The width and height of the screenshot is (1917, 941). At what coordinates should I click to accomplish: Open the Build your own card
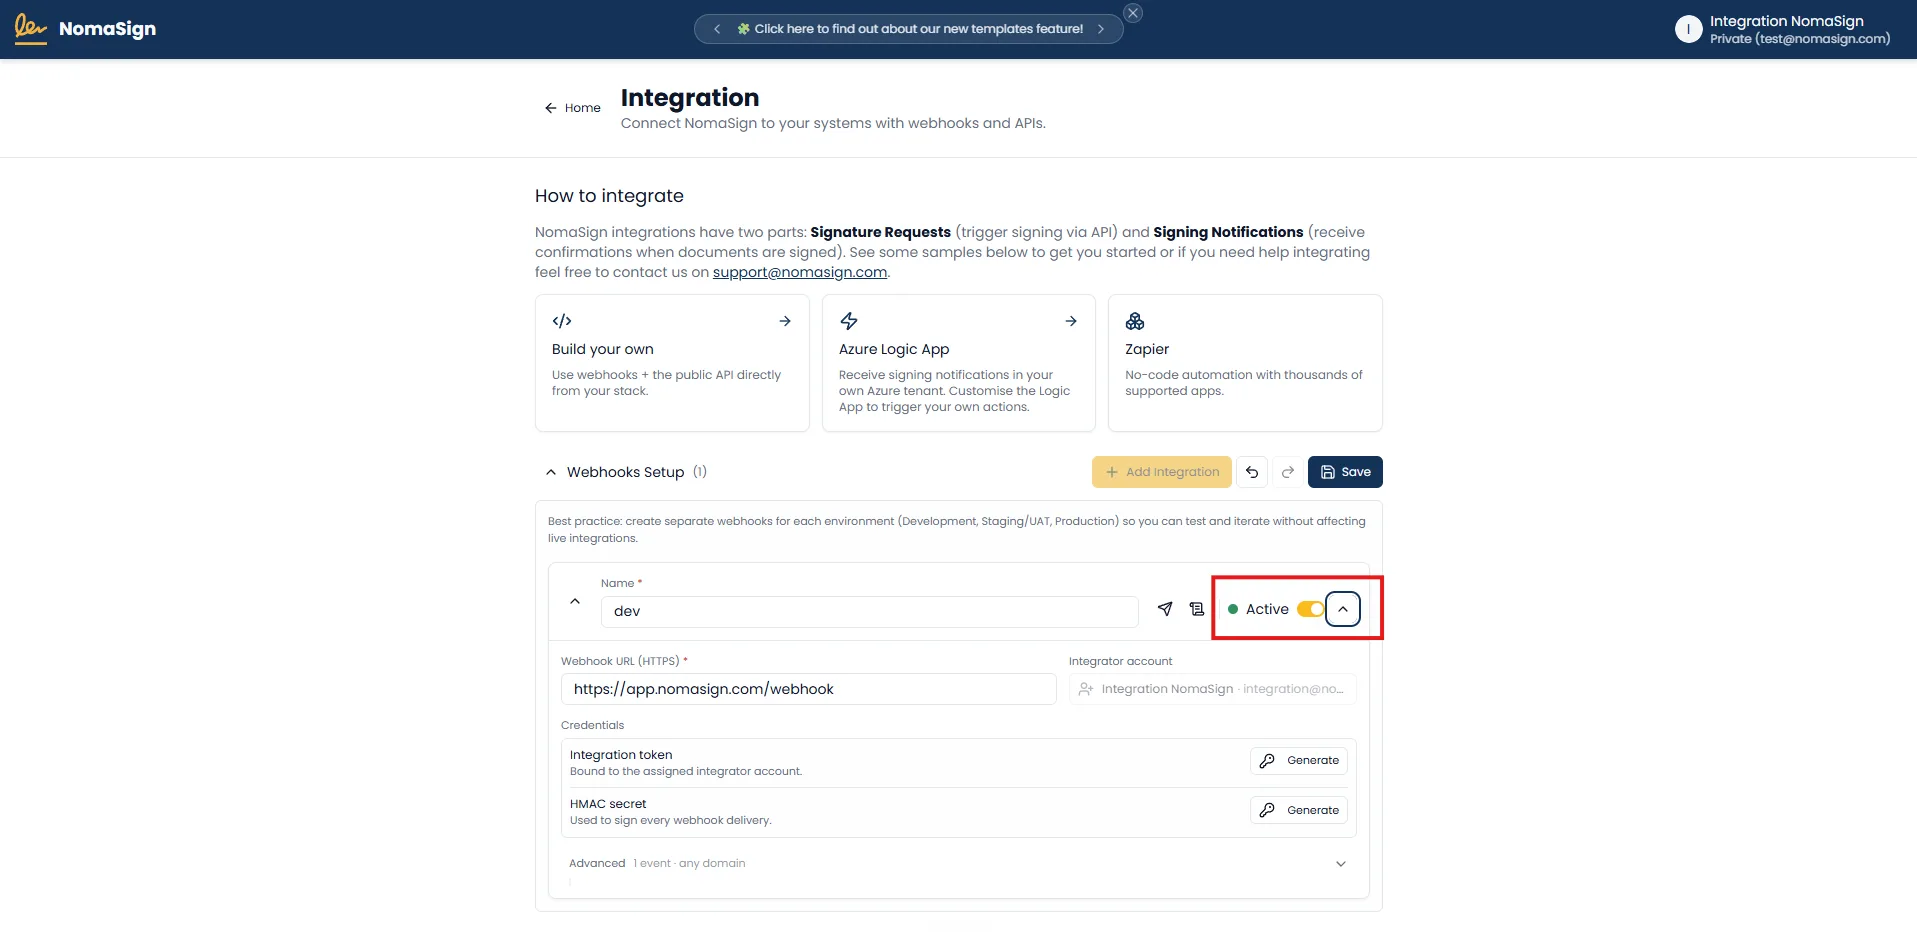[672, 363]
